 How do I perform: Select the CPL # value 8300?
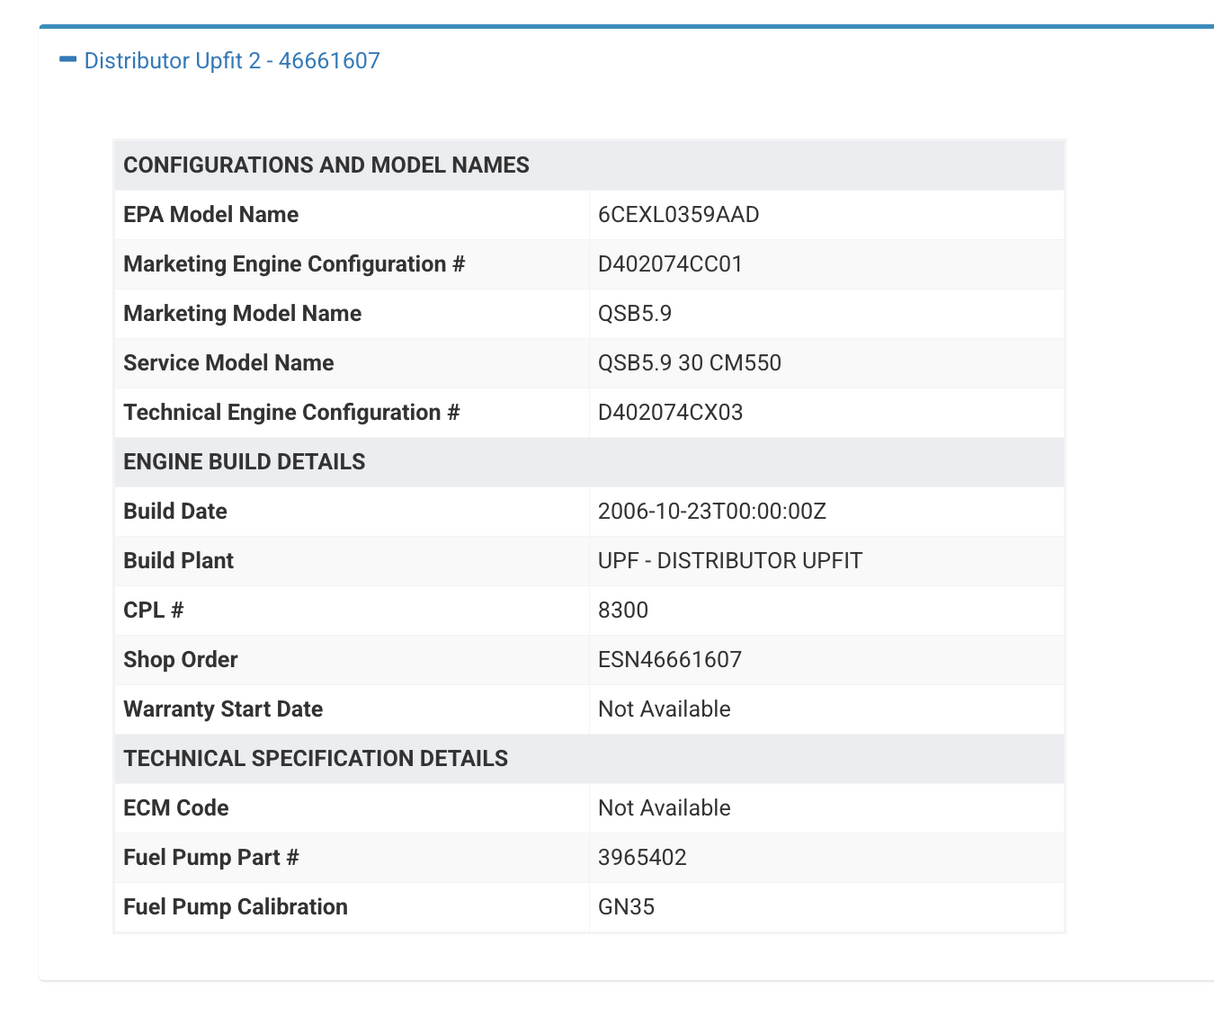622,611
